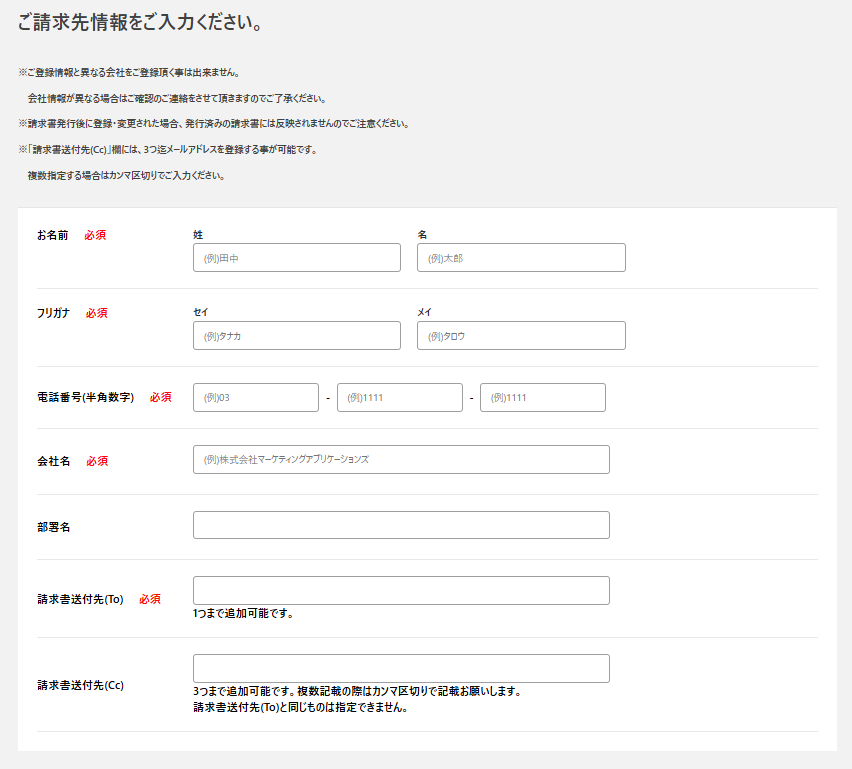Focus the 請求書送付先(Cc) email field
The height and width of the screenshot is (769, 852).
click(401, 669)
